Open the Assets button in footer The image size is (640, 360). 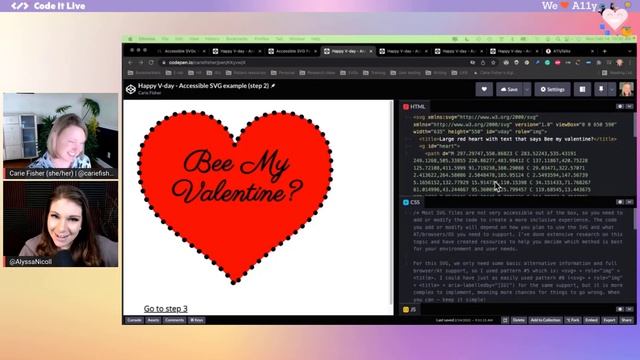pyautogui.click(x=153, y=320)
